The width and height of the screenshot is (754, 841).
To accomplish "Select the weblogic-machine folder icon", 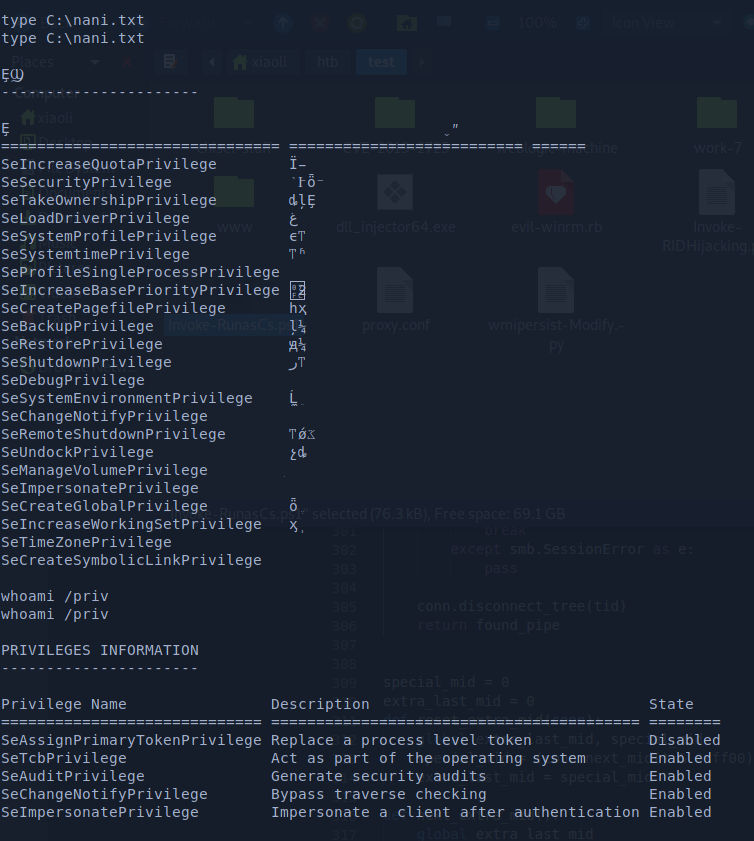I will click(x=556, y=113).
